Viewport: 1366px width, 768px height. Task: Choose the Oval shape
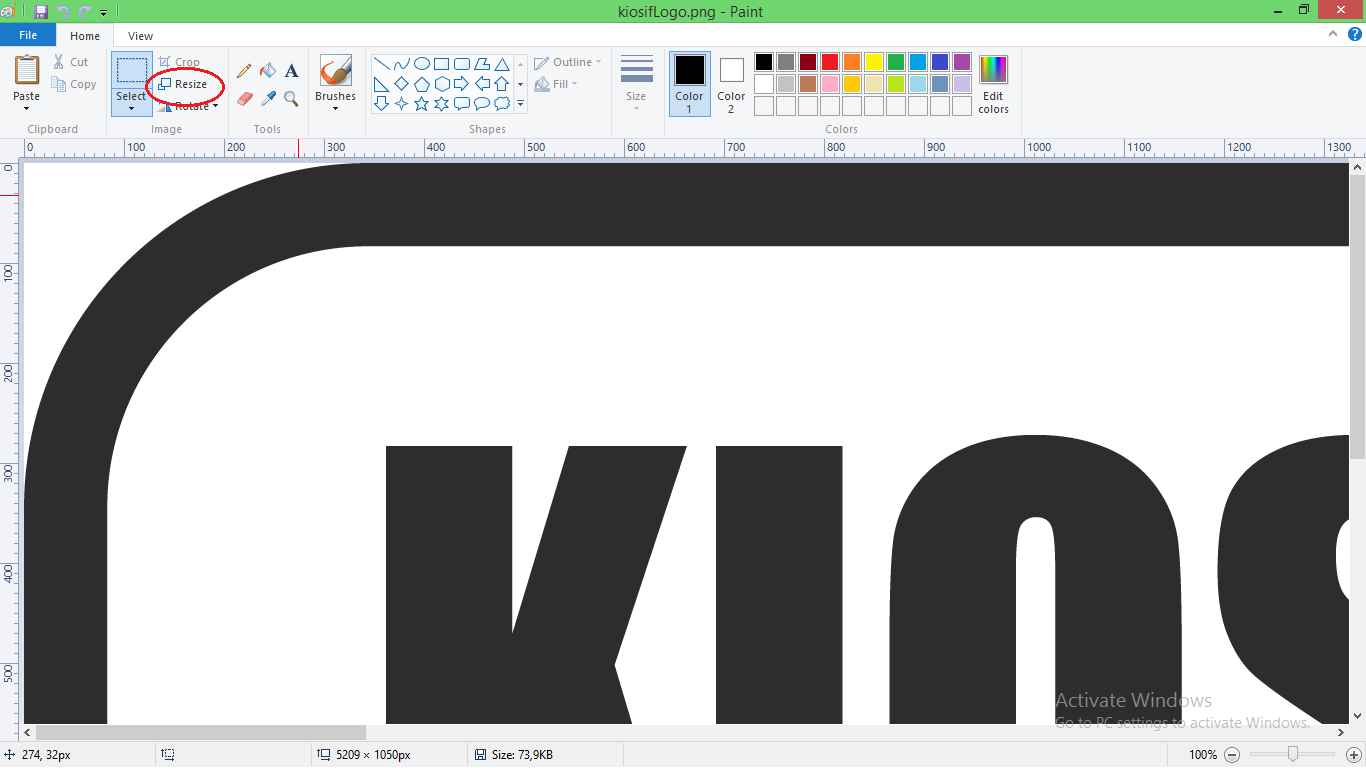coord(421,64)
